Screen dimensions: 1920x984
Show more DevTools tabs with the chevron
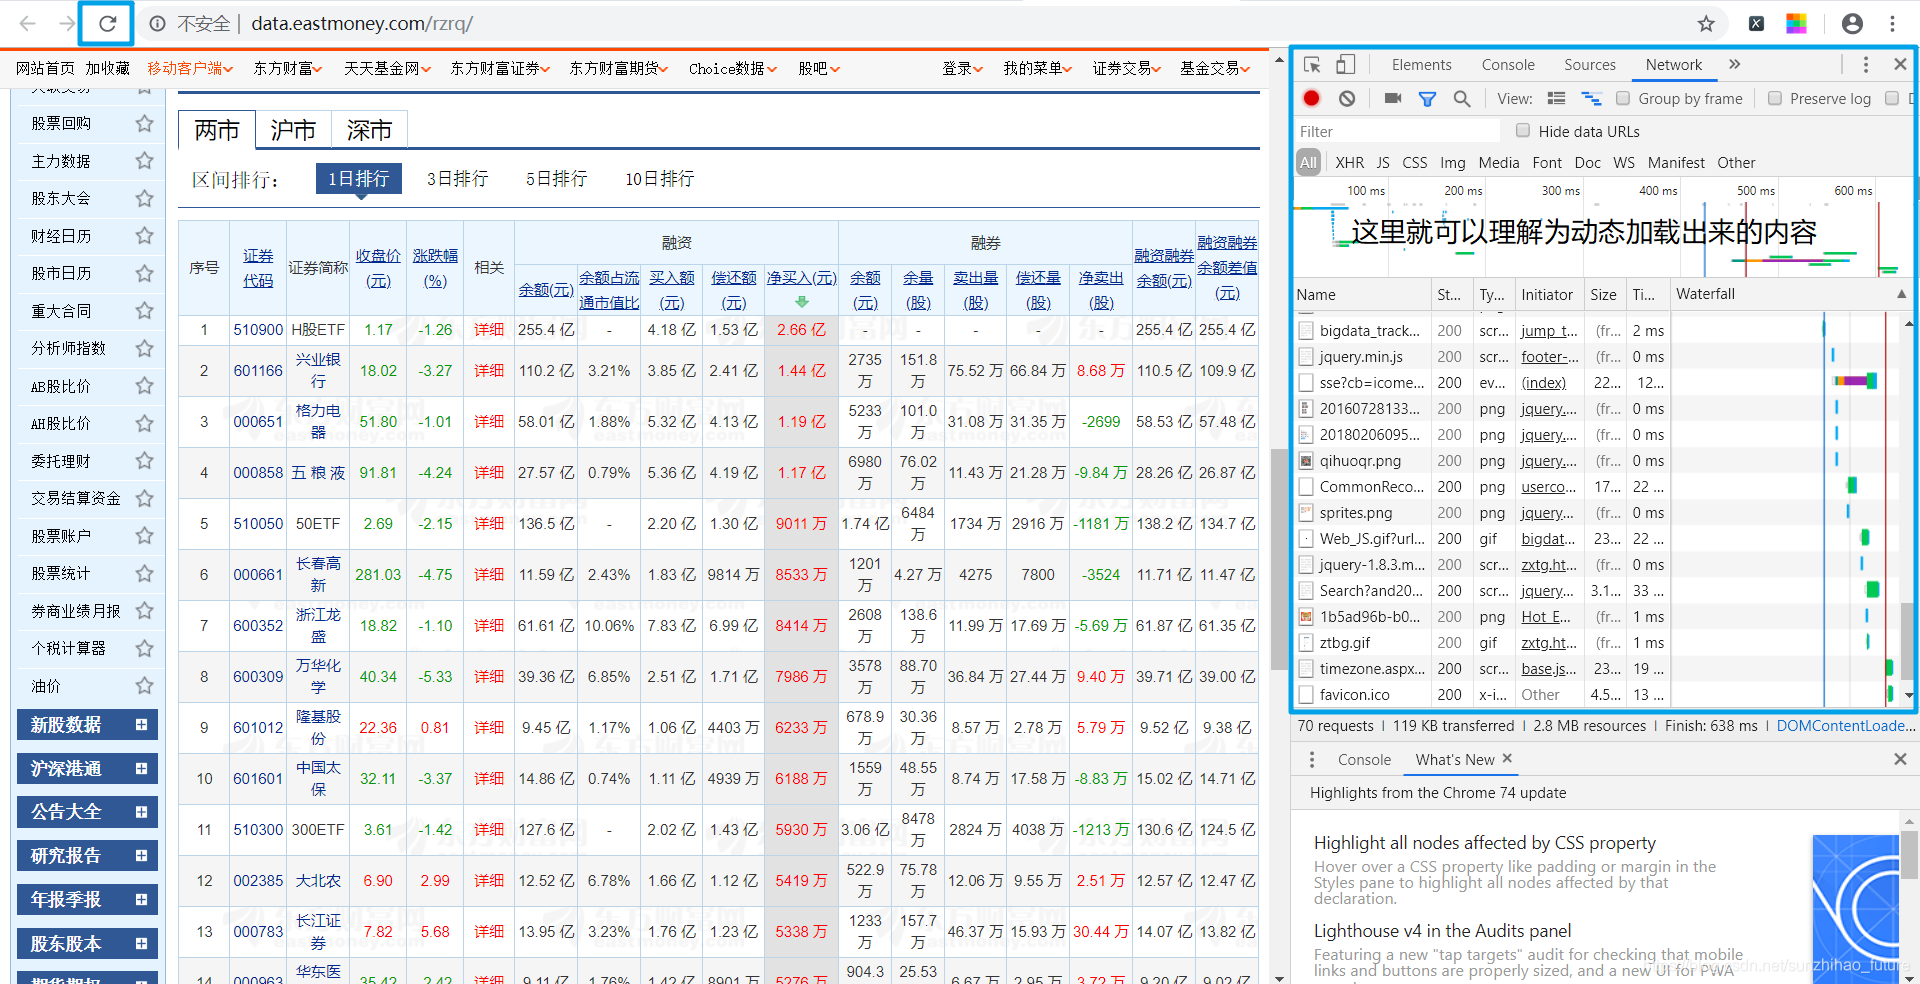click(1734, 65)
